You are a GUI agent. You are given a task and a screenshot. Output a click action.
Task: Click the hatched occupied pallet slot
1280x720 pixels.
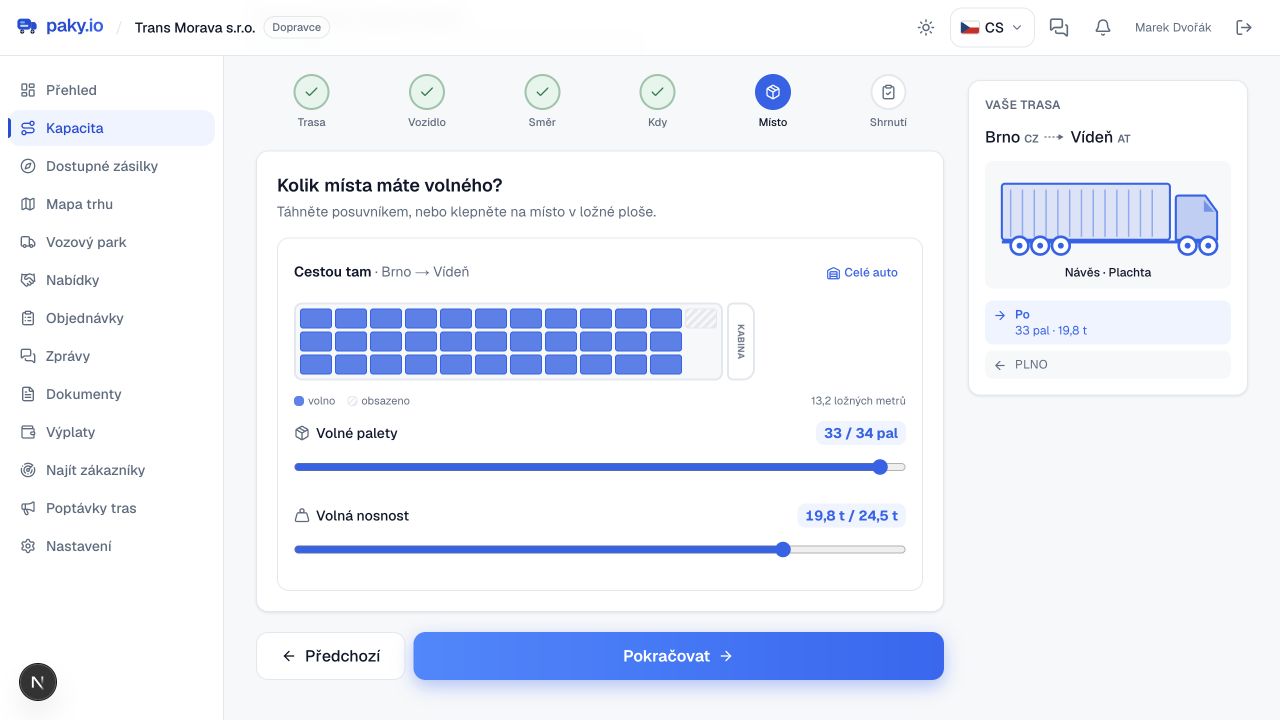(701, 318)
